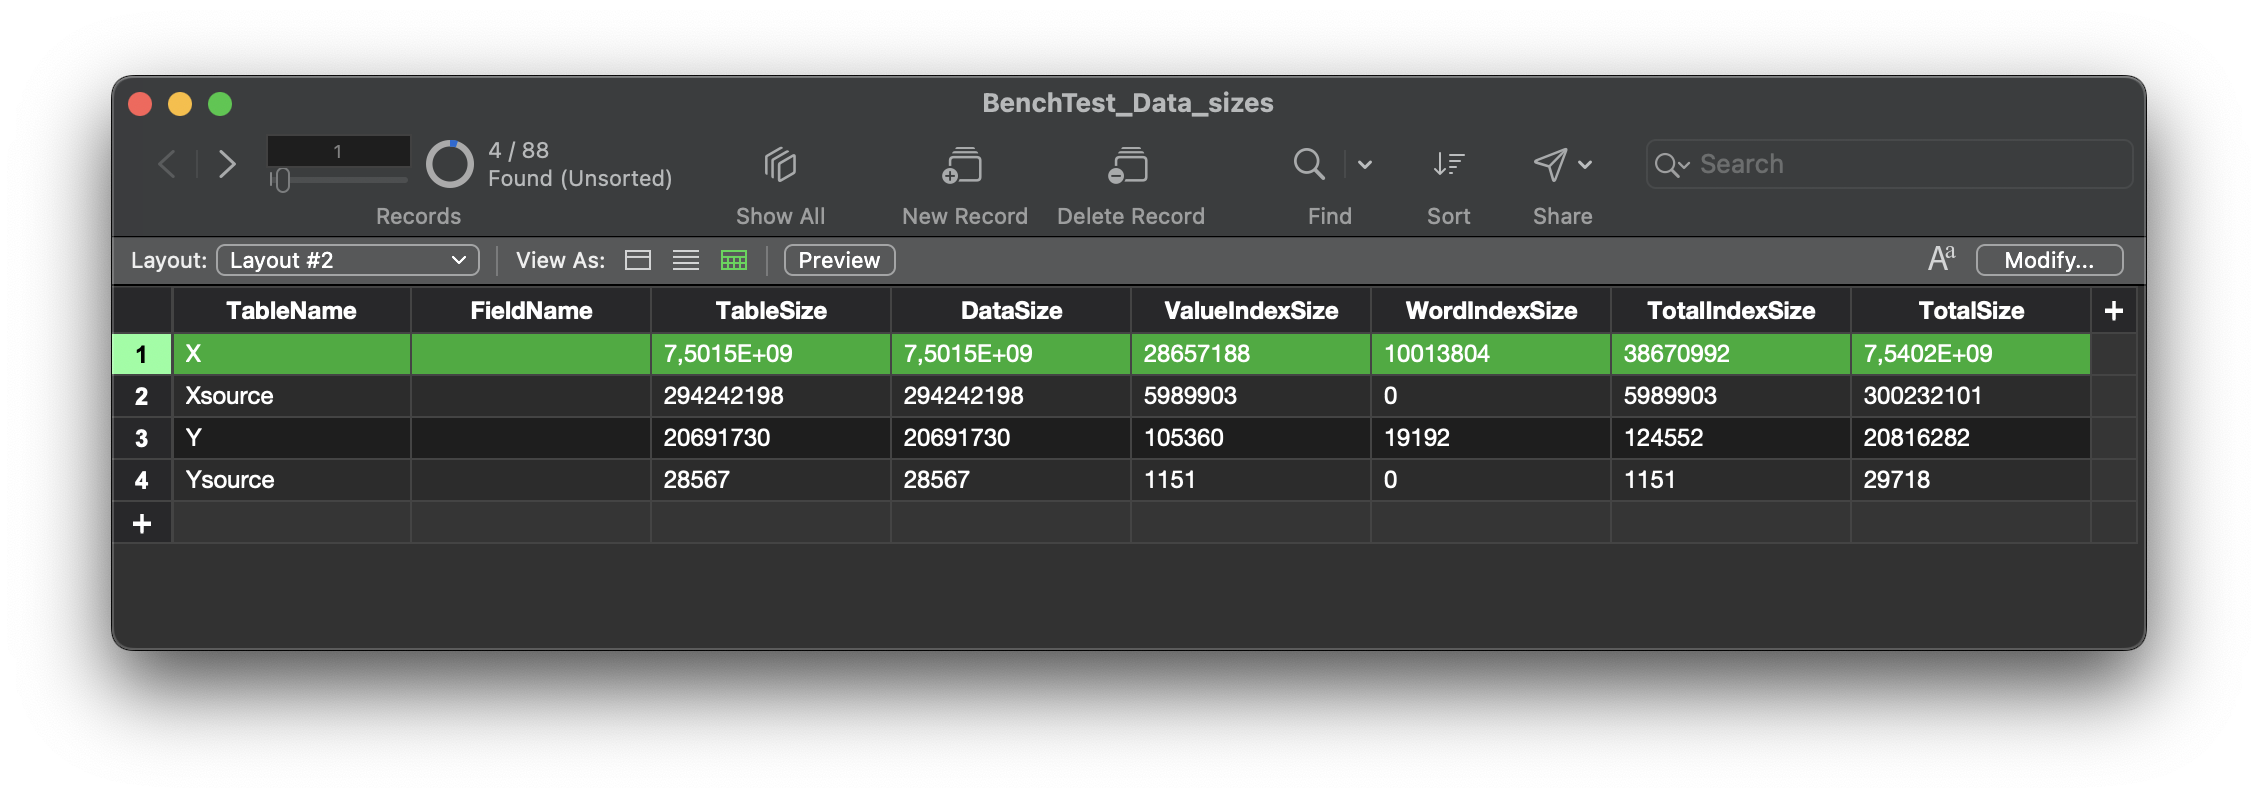
Task: Expand the Find options chevron
Action: 1365,164
